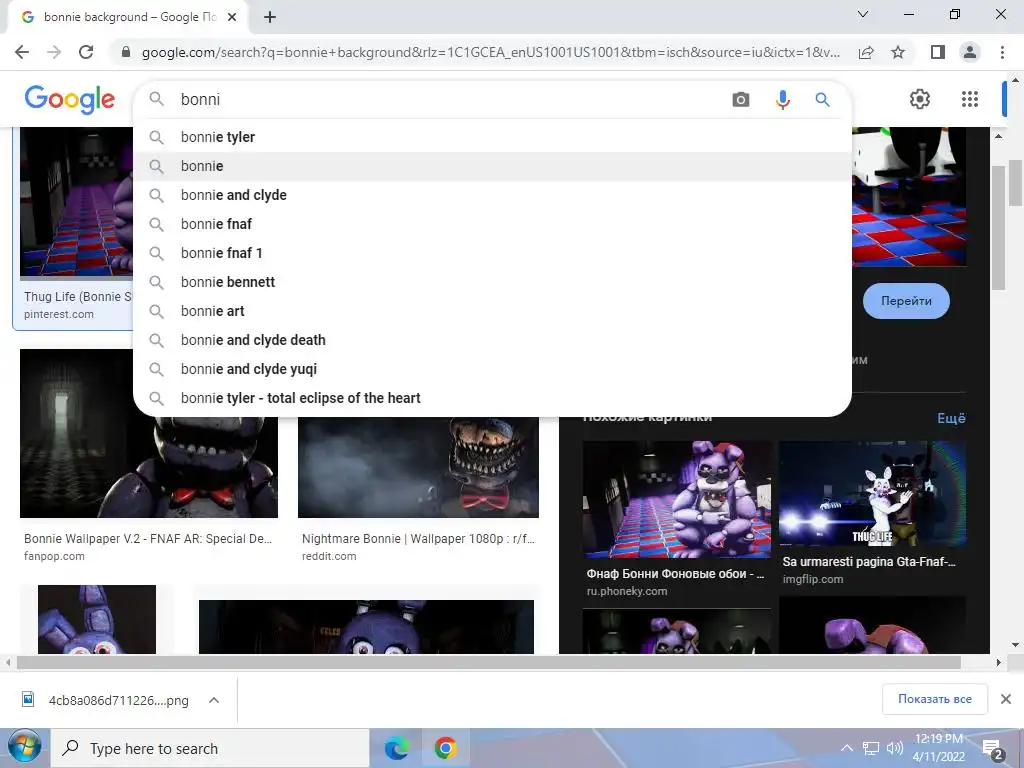Click the Перейти visit button

(x=906, y=301)
